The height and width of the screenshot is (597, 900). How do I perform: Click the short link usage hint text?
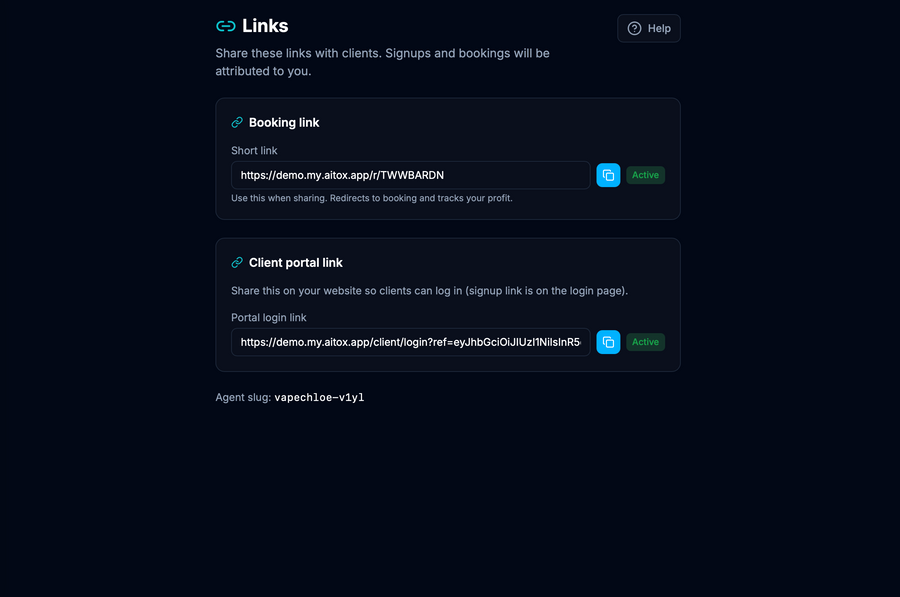(x=372, y=198)
